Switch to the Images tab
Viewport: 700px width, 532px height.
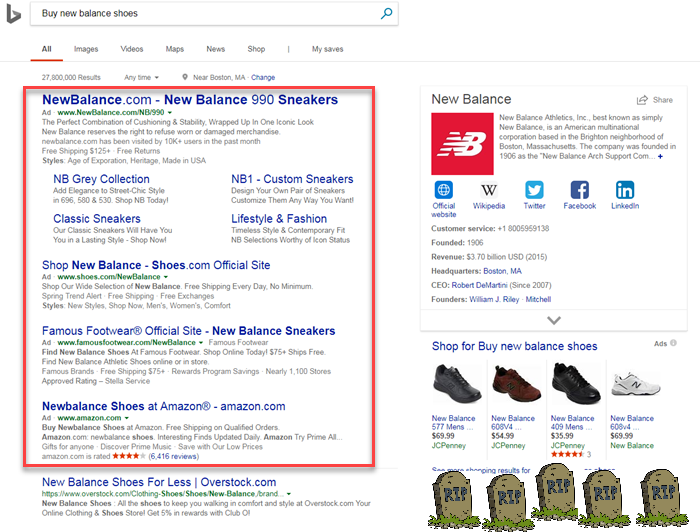coord(86,49)
